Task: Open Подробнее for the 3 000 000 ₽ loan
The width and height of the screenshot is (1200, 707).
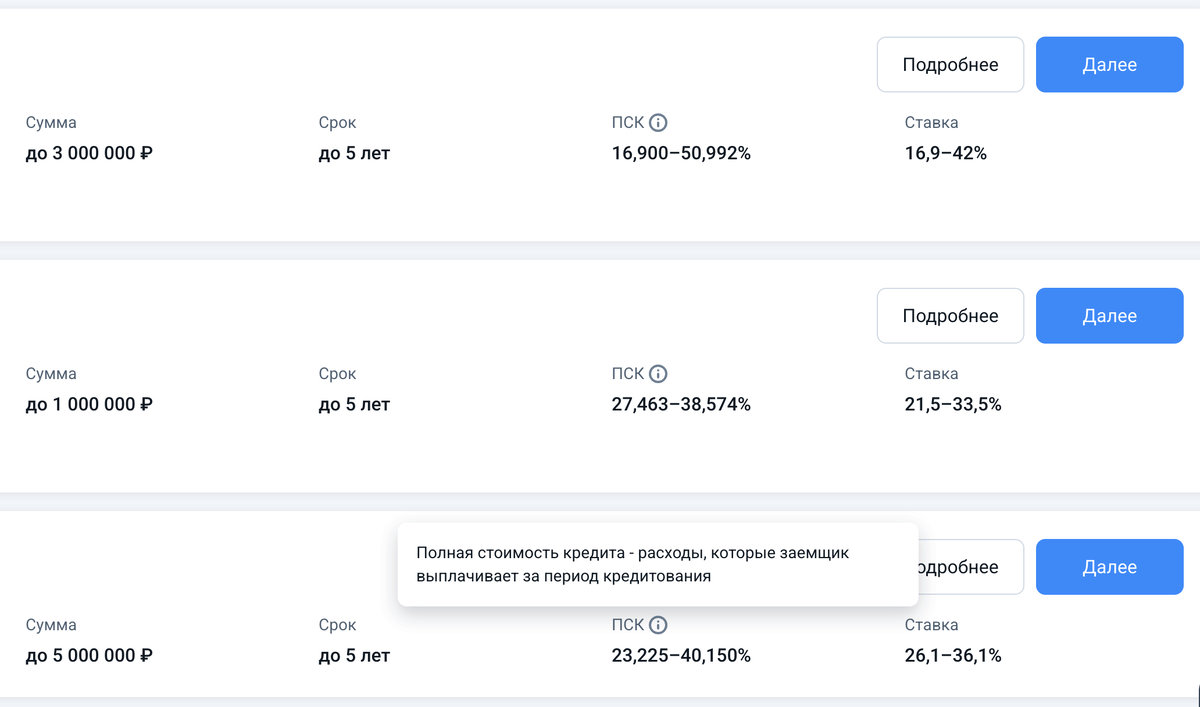Action: pos(950,65)
